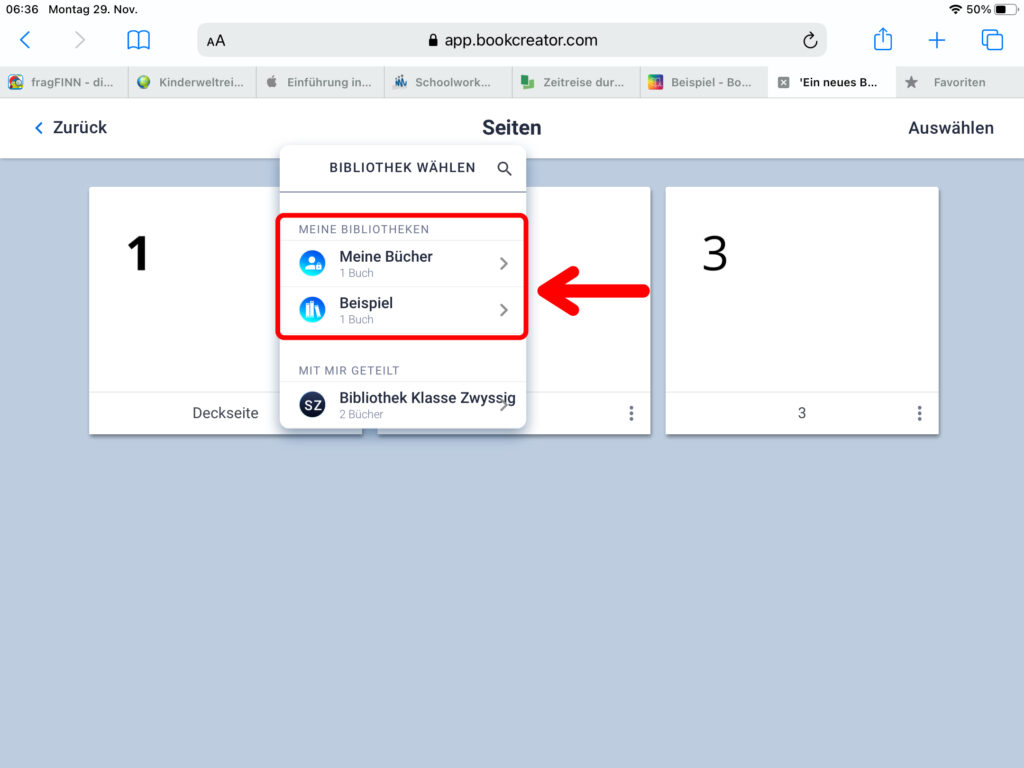Switch to the Schoolwork tab

coord(447,83)
